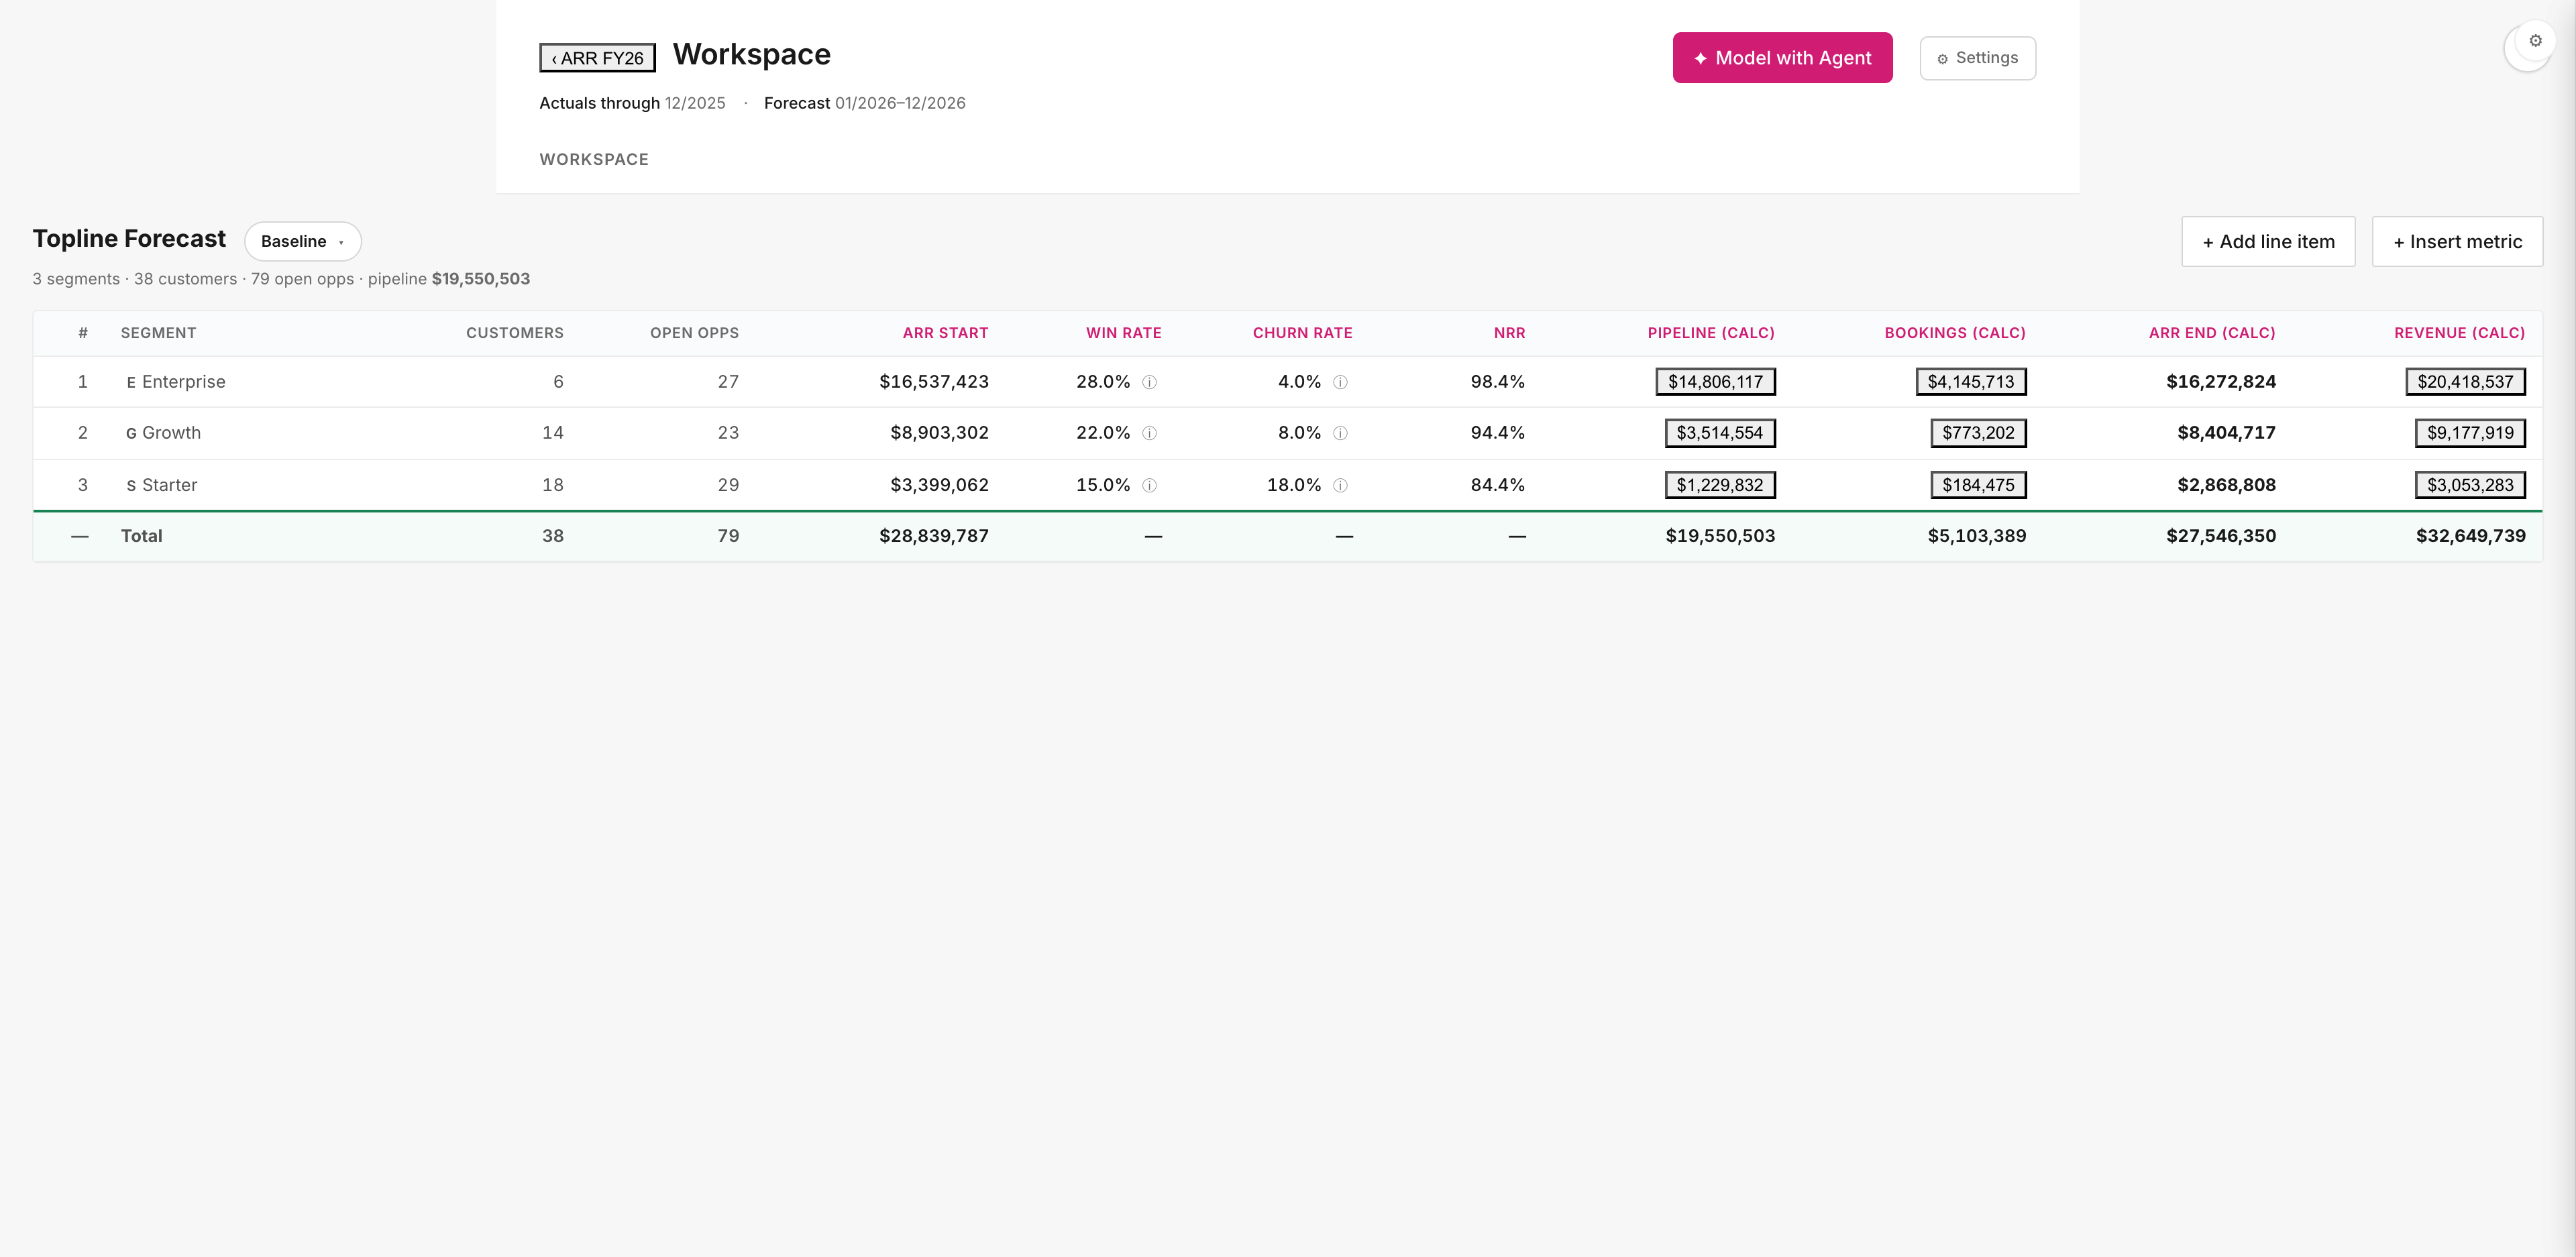Image resolution: width=2576 pixels, height=1257 pixels.
Task: Click the ARR END (CALC) header
Action: click(2212, 333)
